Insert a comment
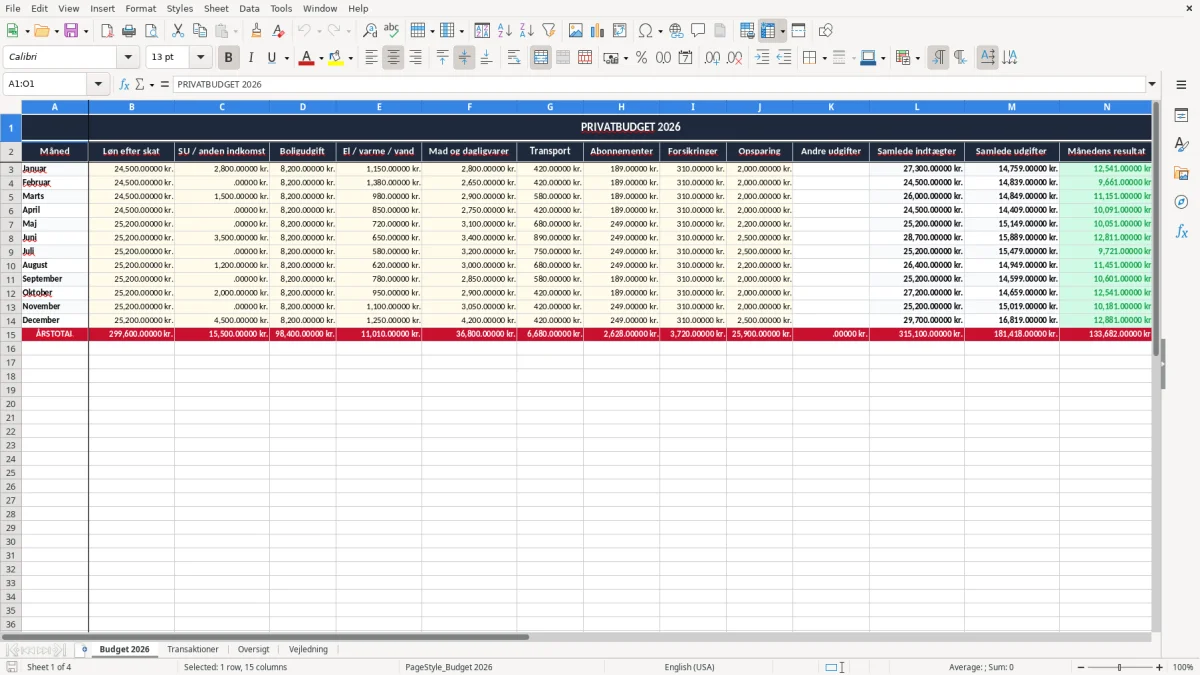Screen dimensions: 1200x675 (x=698, y=31)
